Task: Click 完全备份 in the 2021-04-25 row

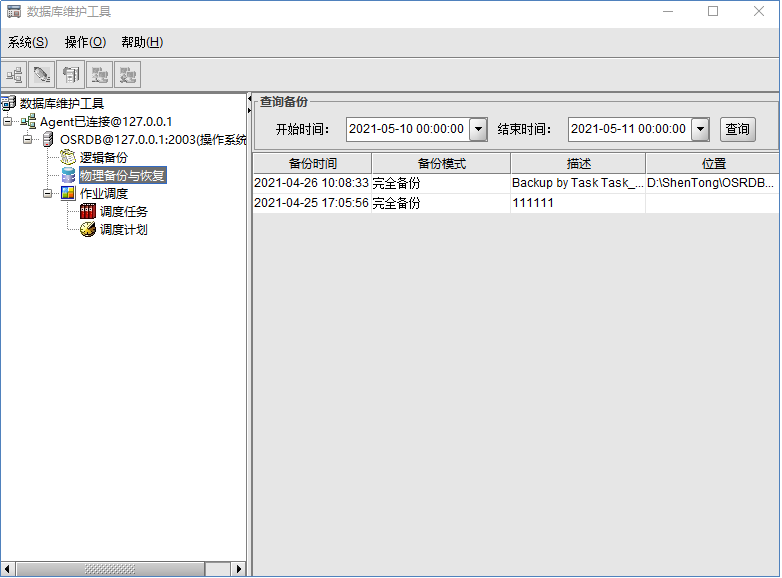Action: pos(441,203)
